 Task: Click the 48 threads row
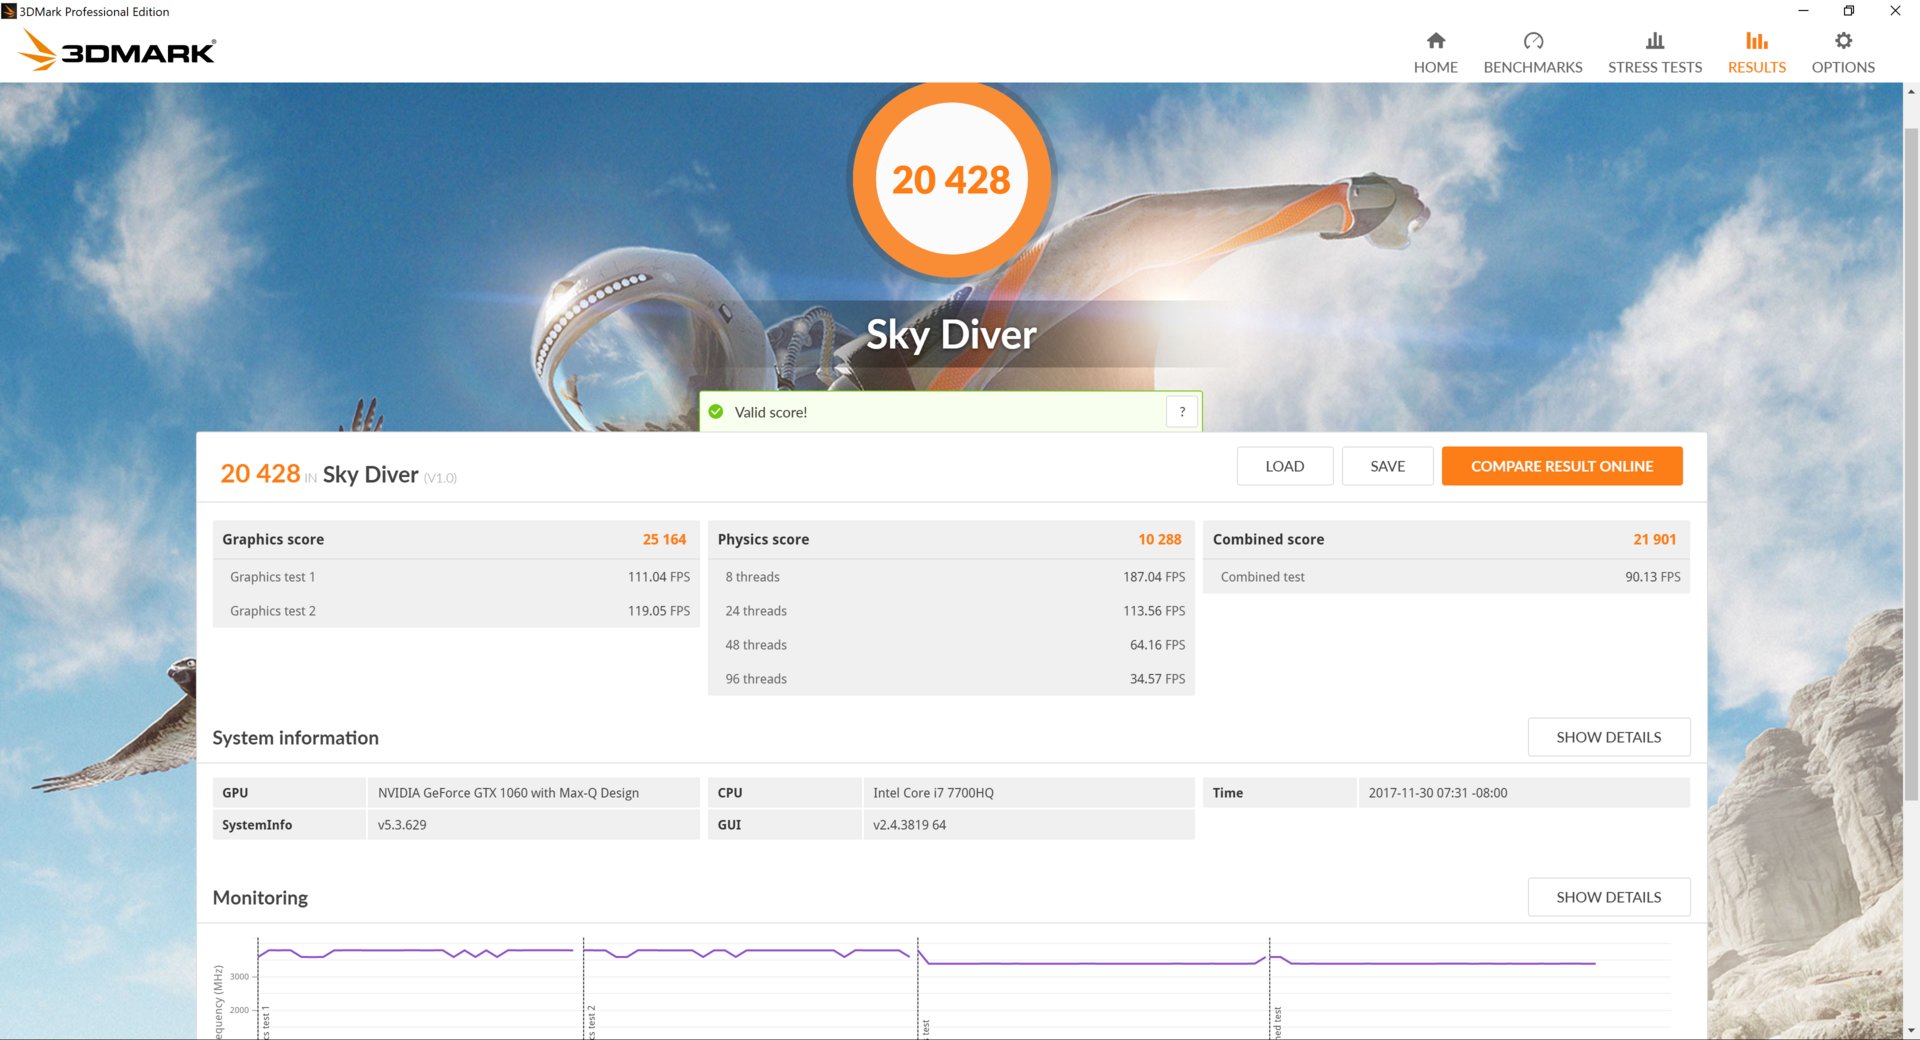click(951, 645)
